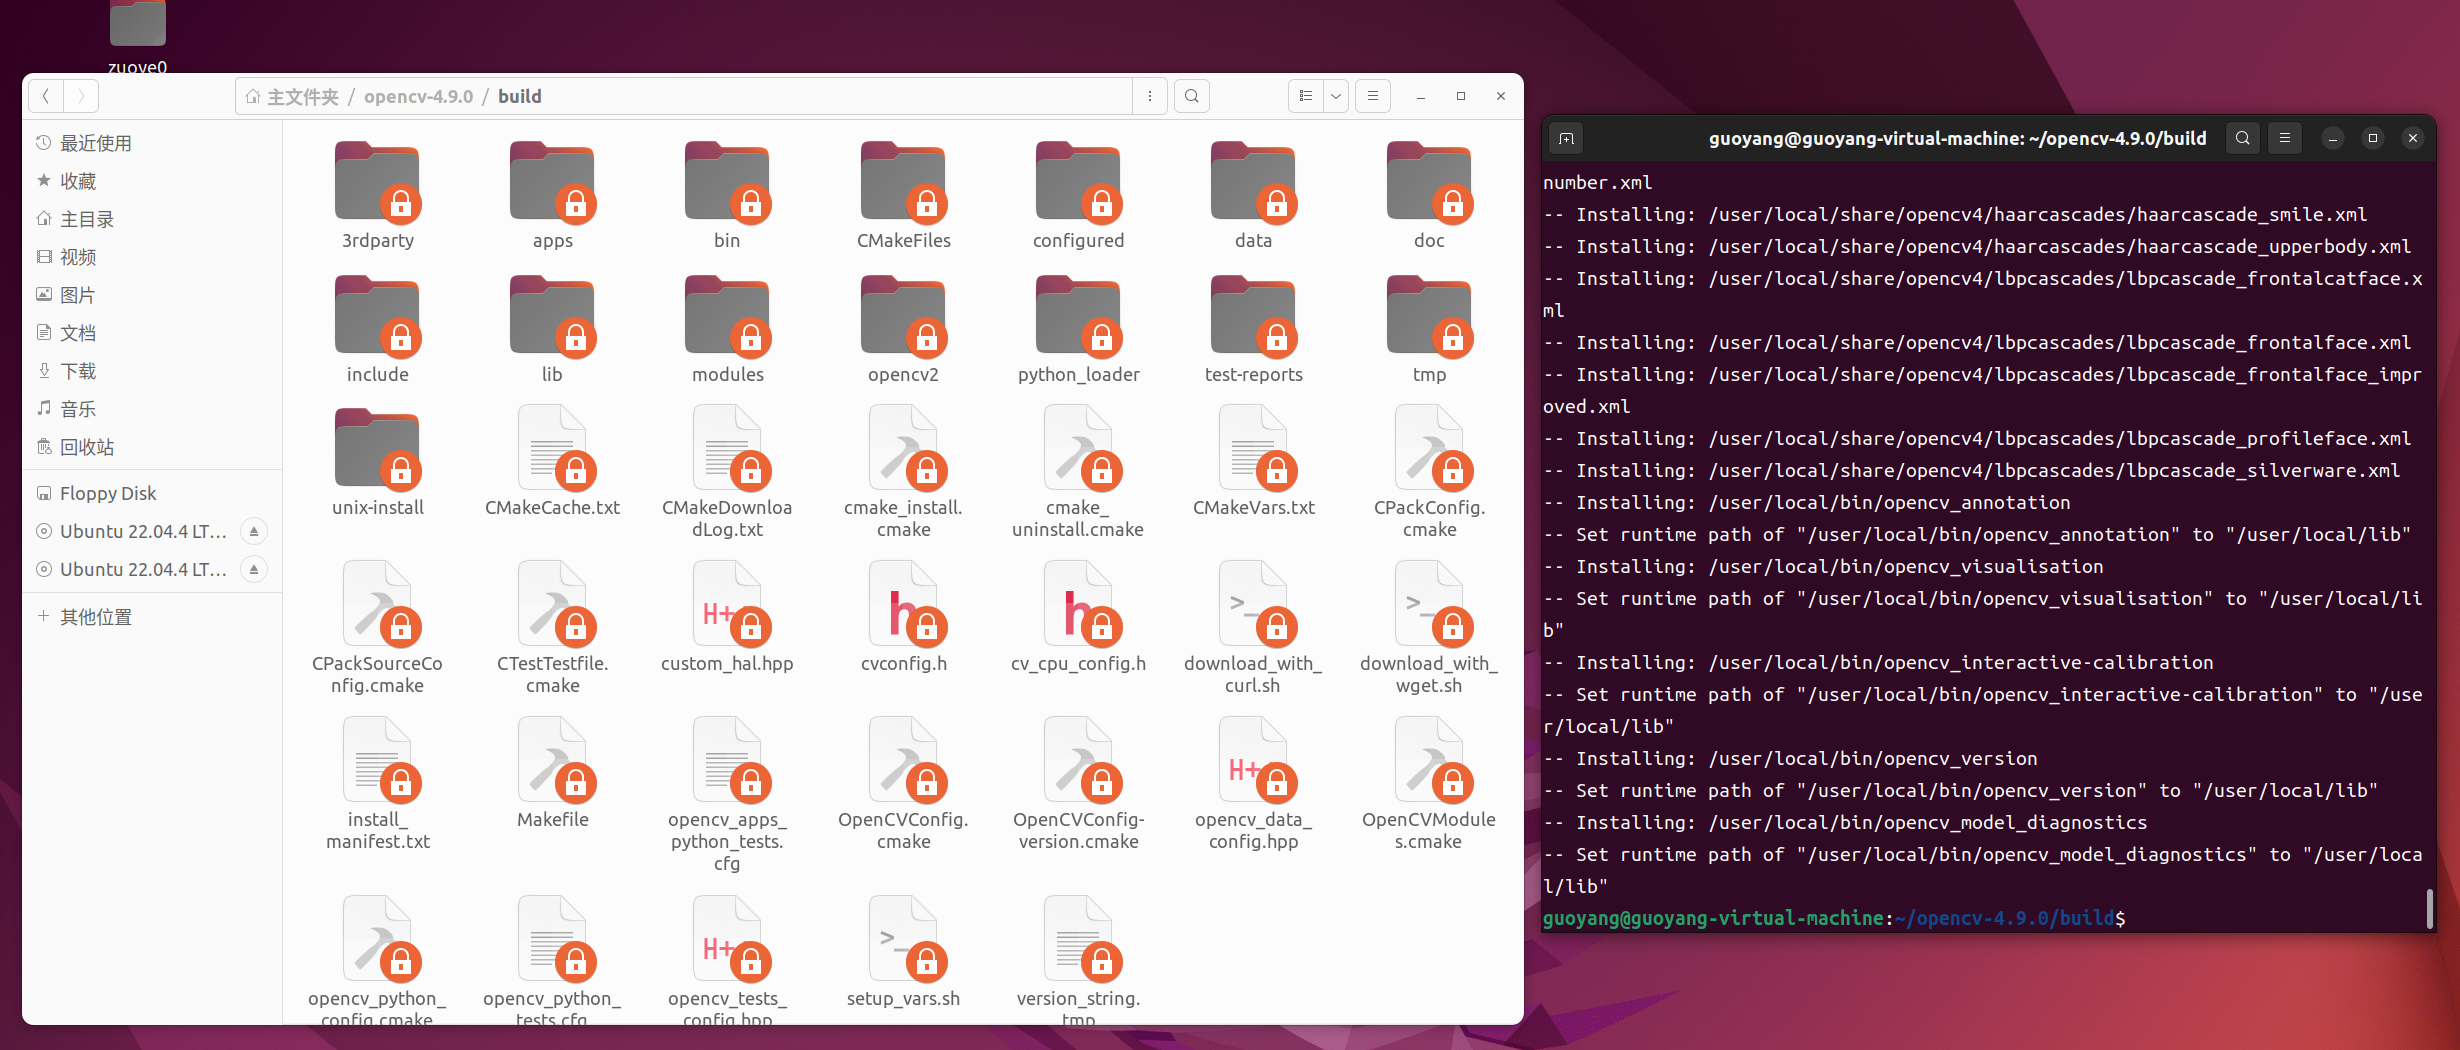Image resolution: width=2460 pixels, height=1050 pixels.
Task: Open the terminal hamburger menu
Action: [x=2285, y=138]
